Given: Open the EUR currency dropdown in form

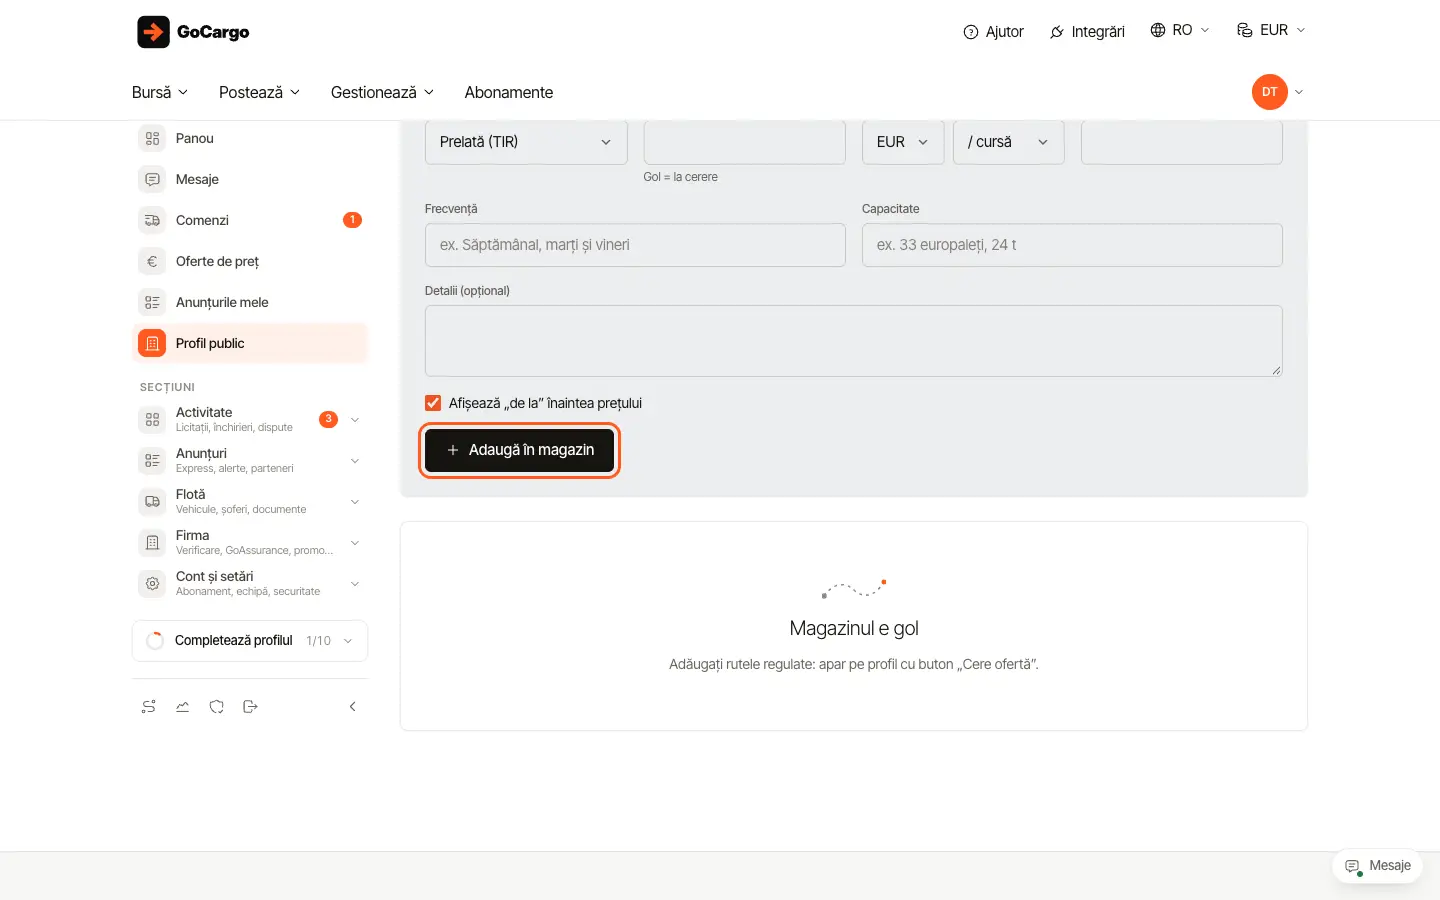Looking at the screenshot, I should click(903, 142).
